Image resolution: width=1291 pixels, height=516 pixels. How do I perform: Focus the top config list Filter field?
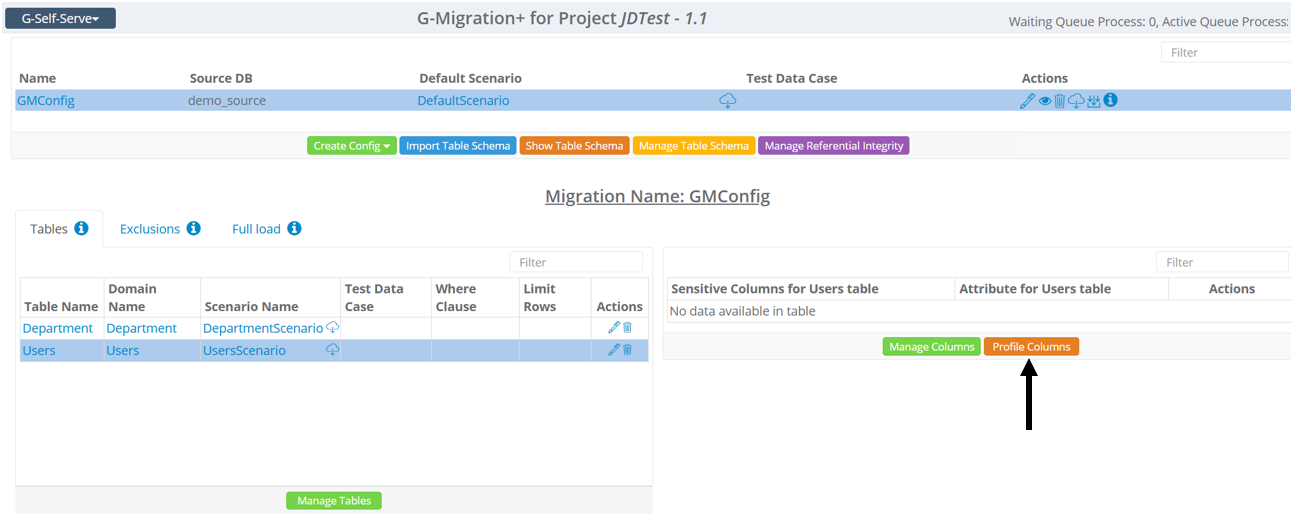(1225, 52)
